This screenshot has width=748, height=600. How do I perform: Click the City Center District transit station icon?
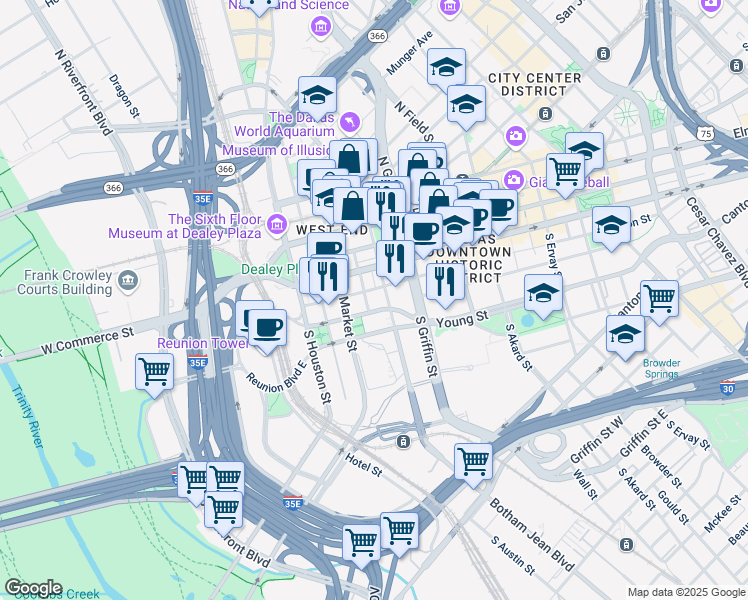[x=545, y=114]
